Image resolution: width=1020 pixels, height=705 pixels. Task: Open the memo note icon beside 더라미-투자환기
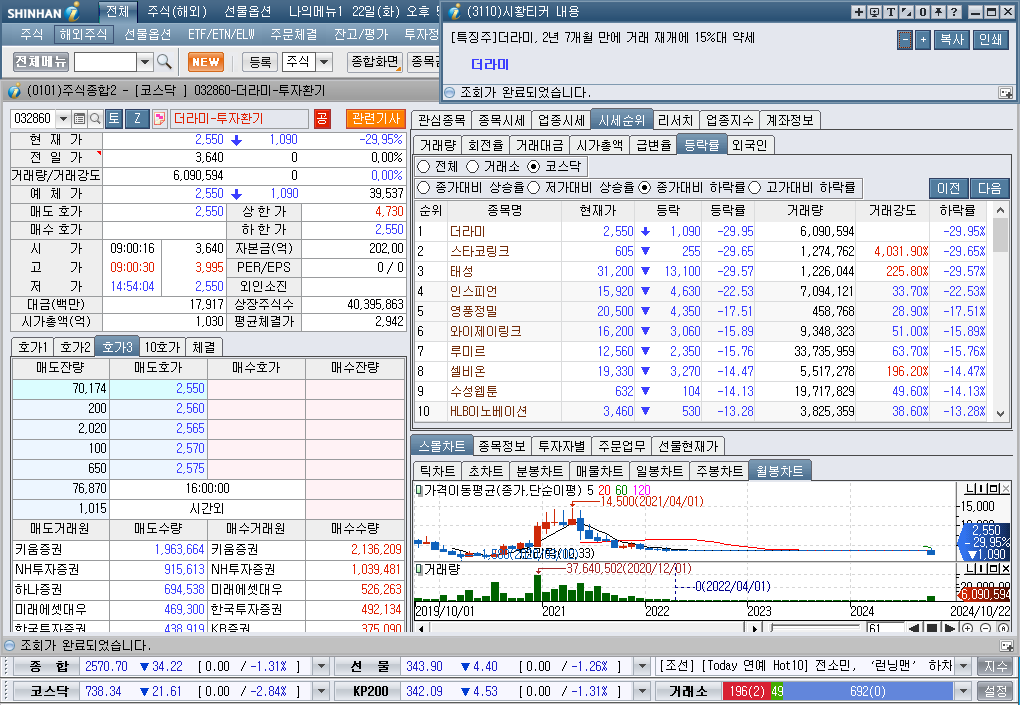[159, 118]
